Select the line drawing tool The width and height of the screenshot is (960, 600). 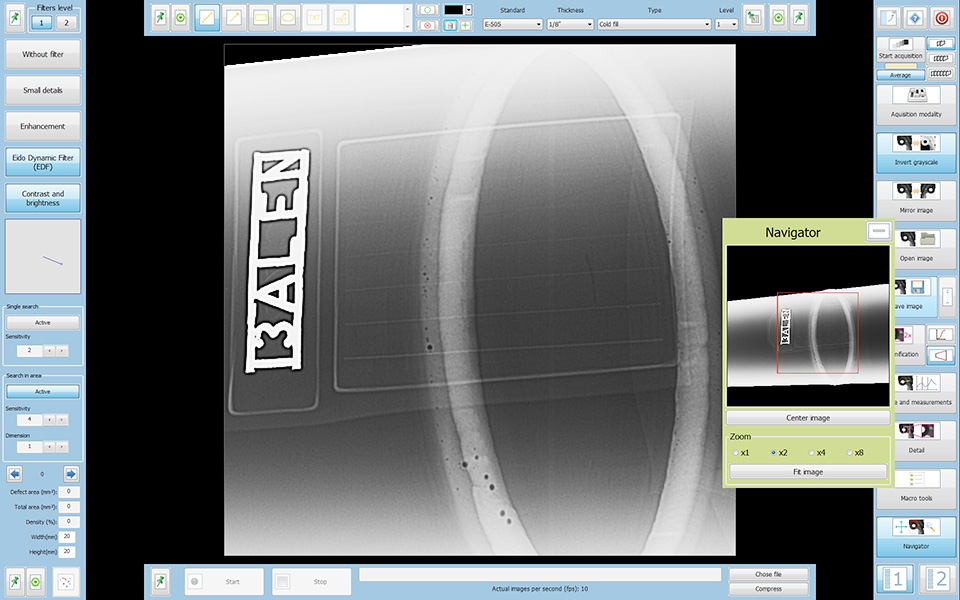pos(207,18)
